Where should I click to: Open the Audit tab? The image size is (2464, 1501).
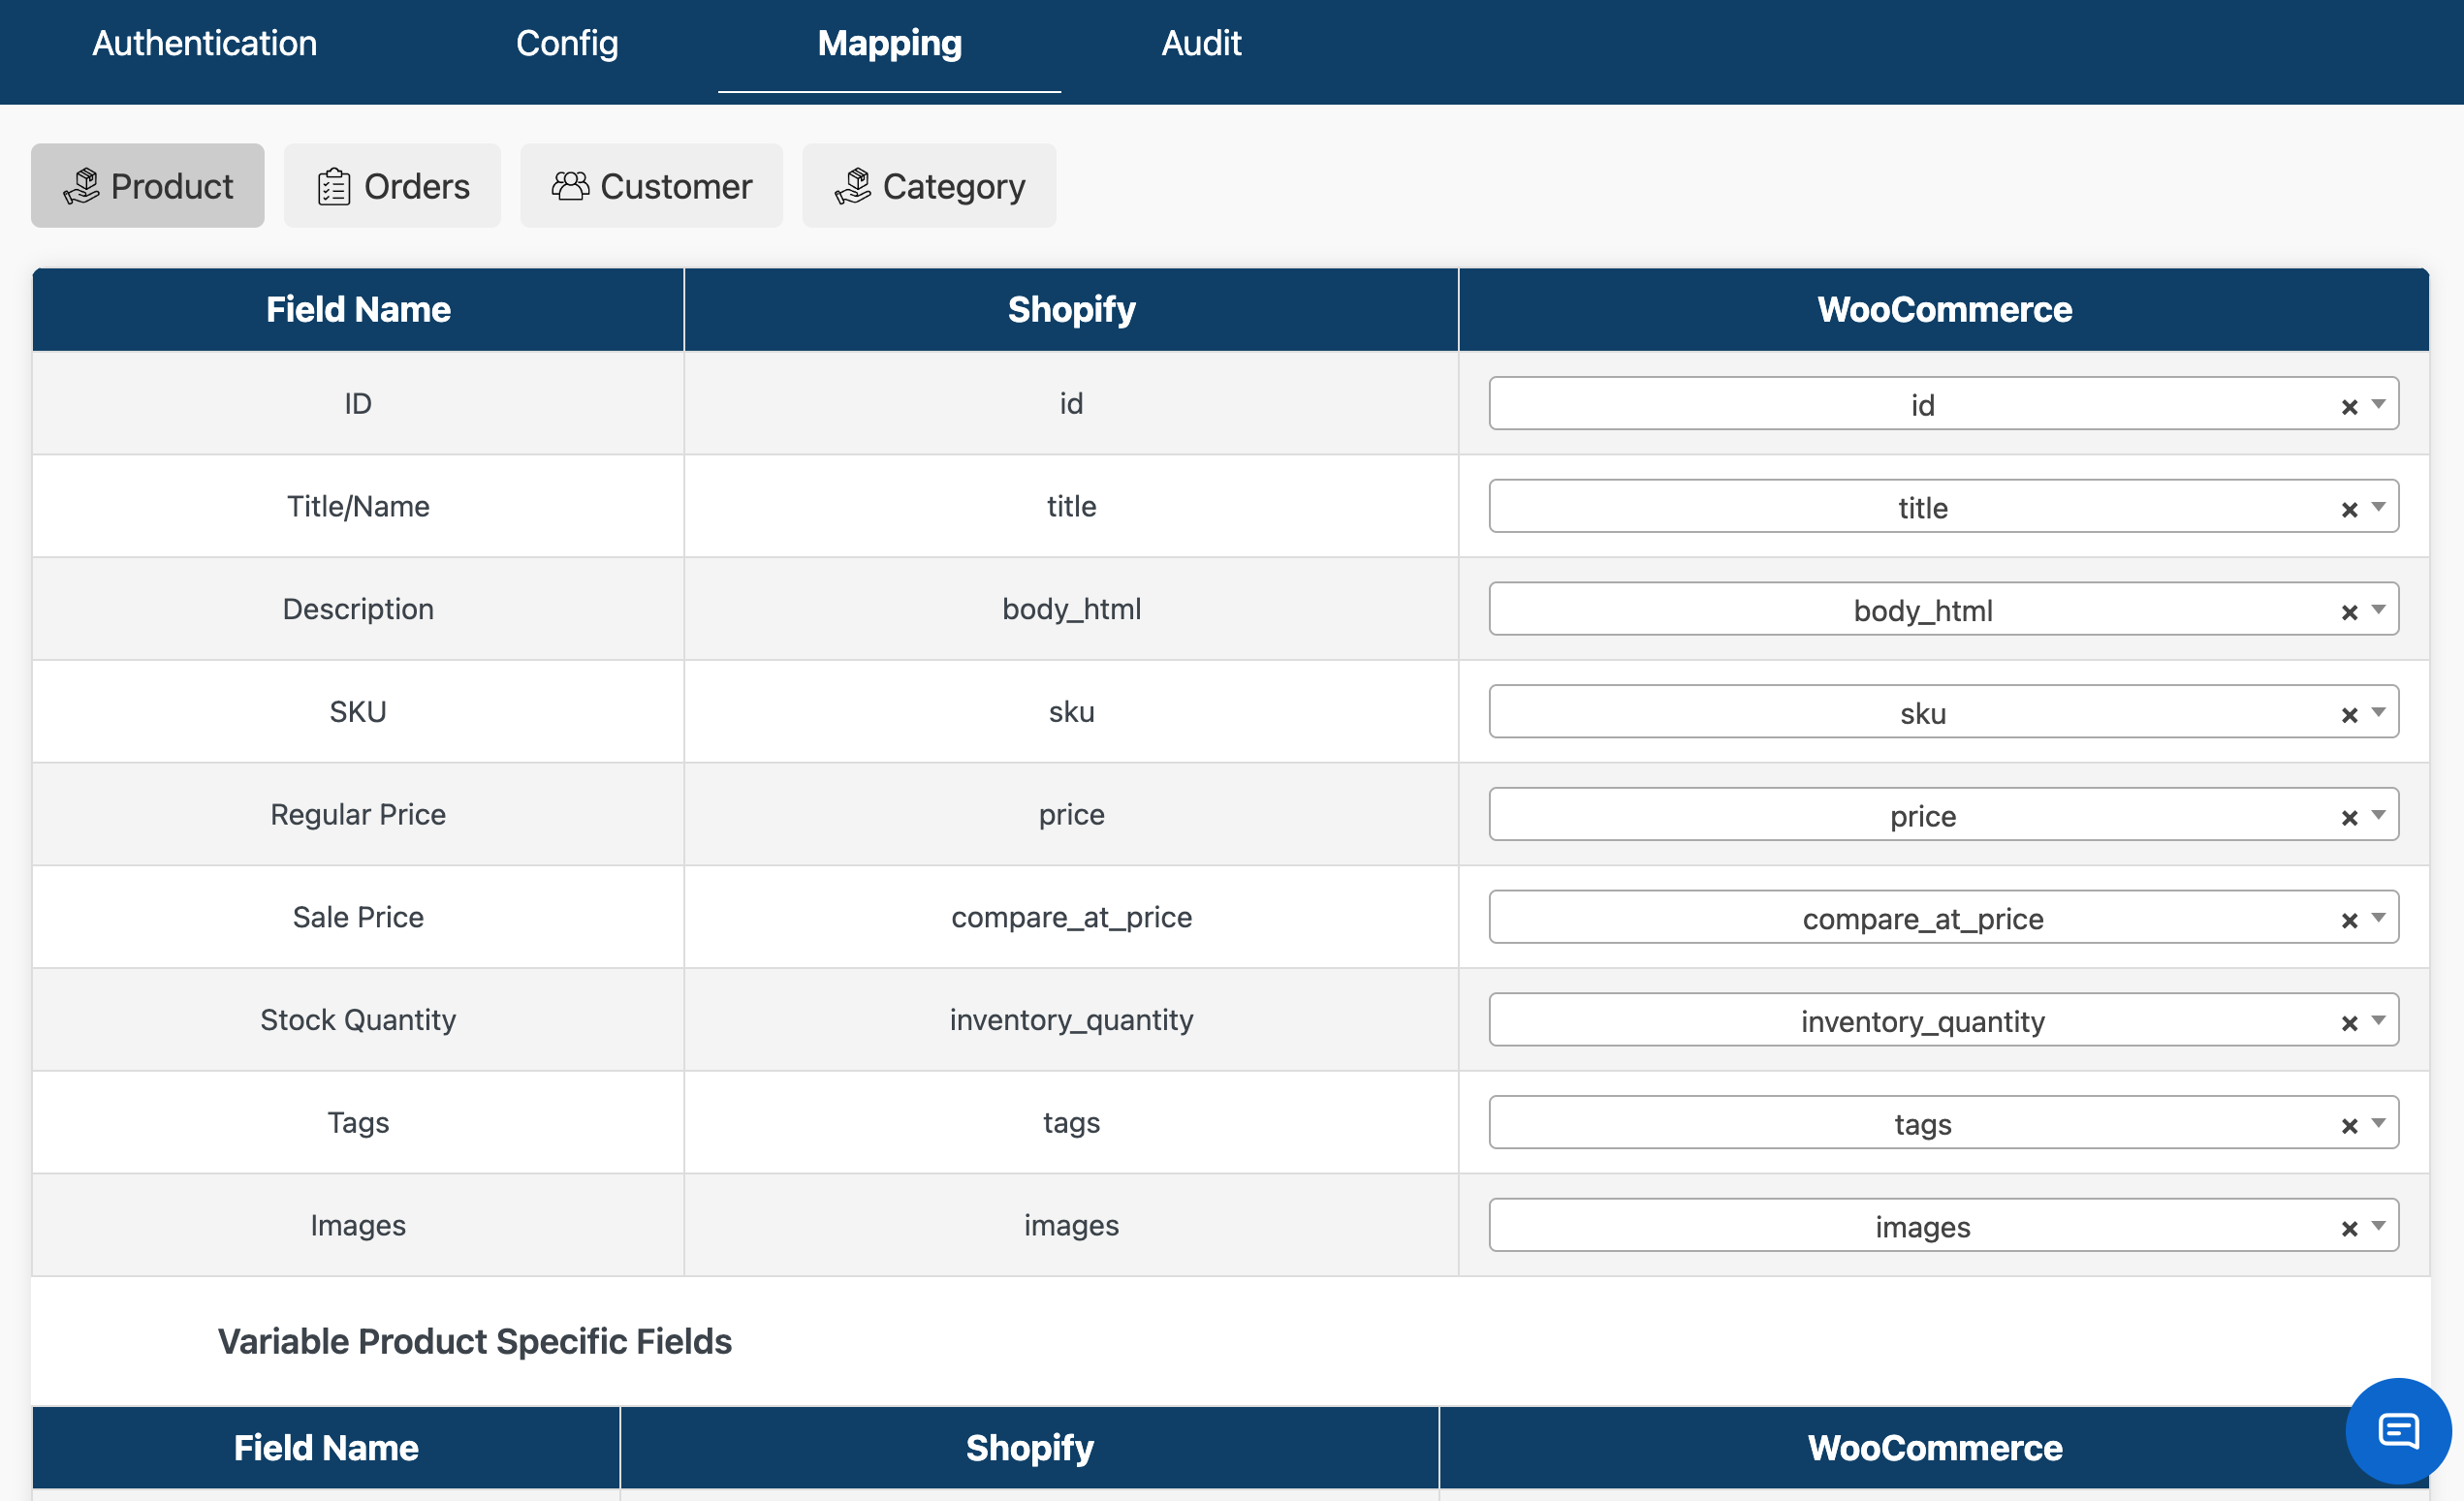[x=1200, y=43]
